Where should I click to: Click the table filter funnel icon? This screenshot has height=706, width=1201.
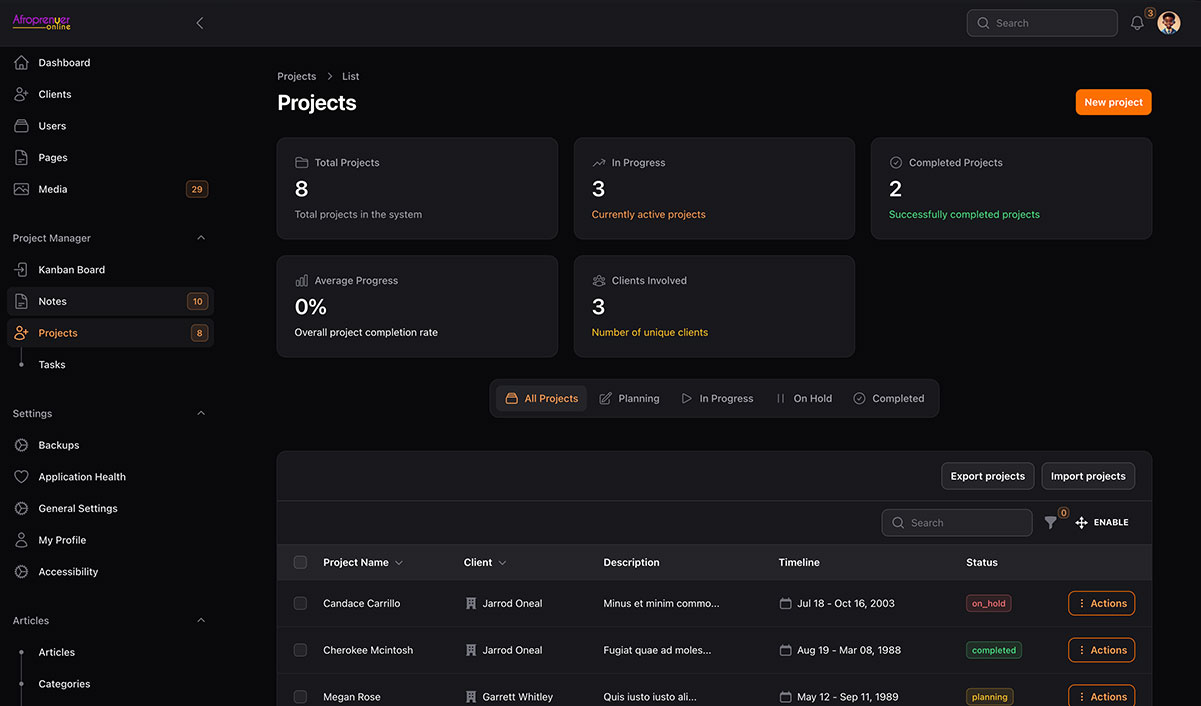click(x=1050, y=522)
